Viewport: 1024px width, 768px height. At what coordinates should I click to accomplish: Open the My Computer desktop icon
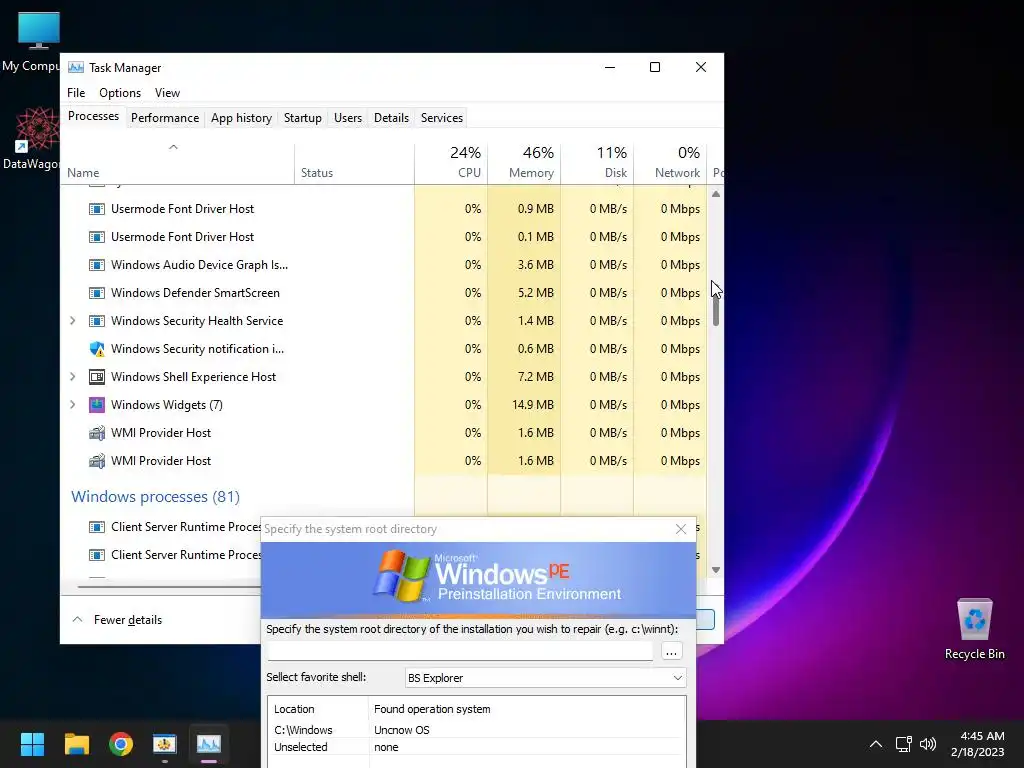pyautogui.click(x=38, y=40)
